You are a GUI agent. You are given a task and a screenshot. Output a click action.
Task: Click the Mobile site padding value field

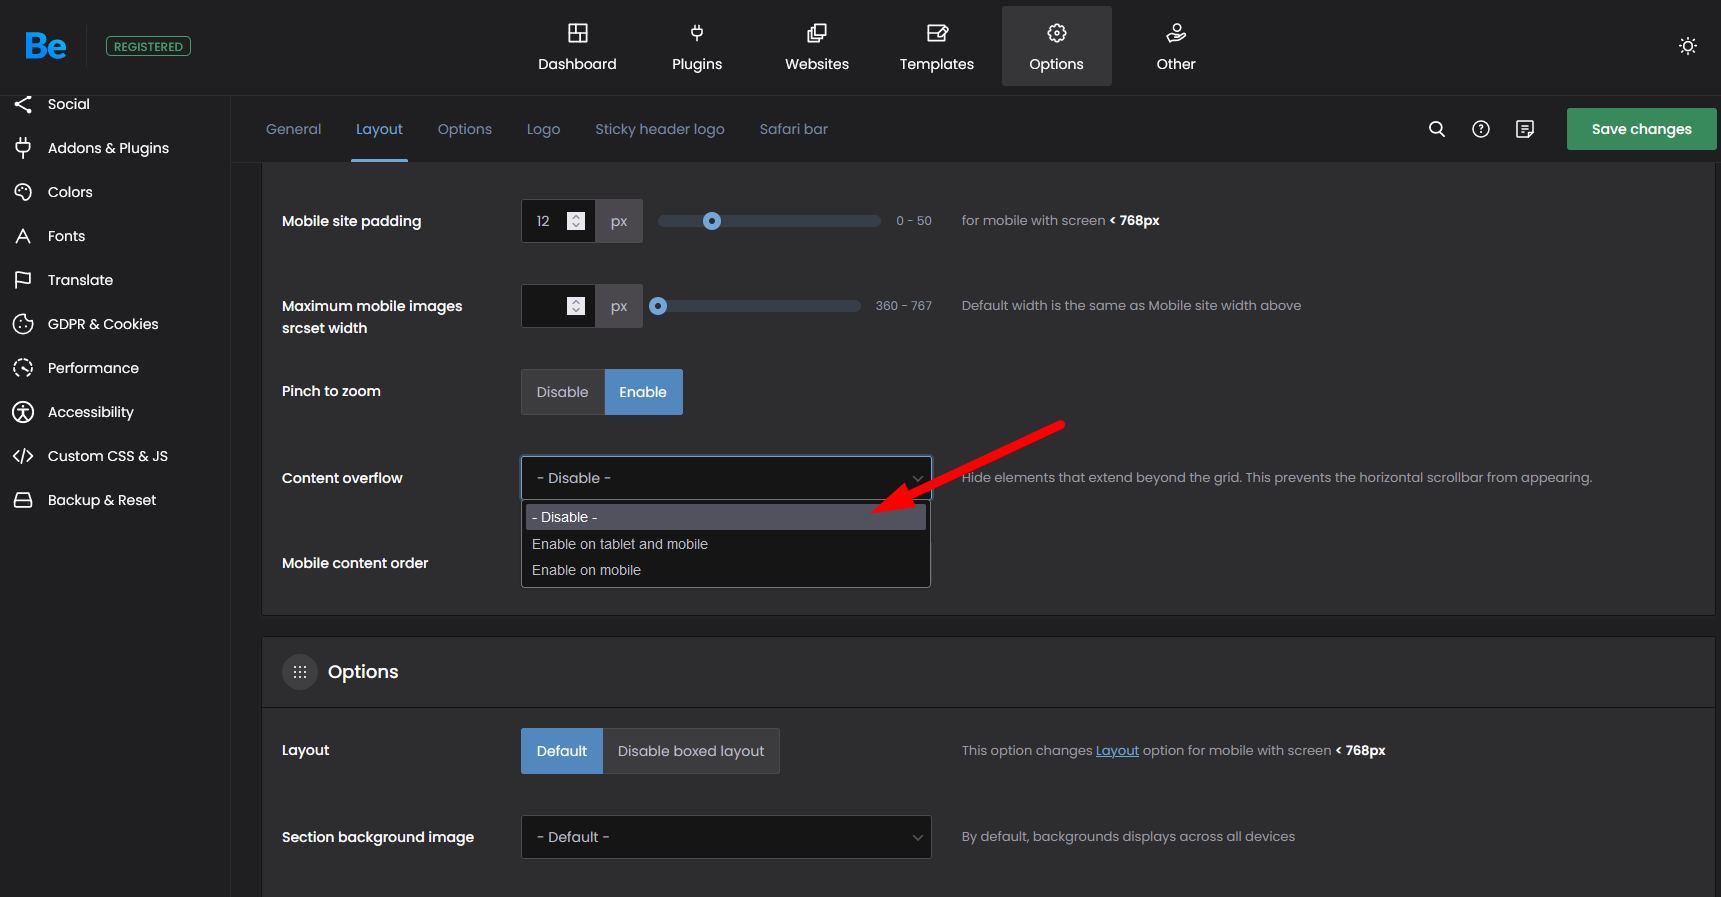point(558,221)
